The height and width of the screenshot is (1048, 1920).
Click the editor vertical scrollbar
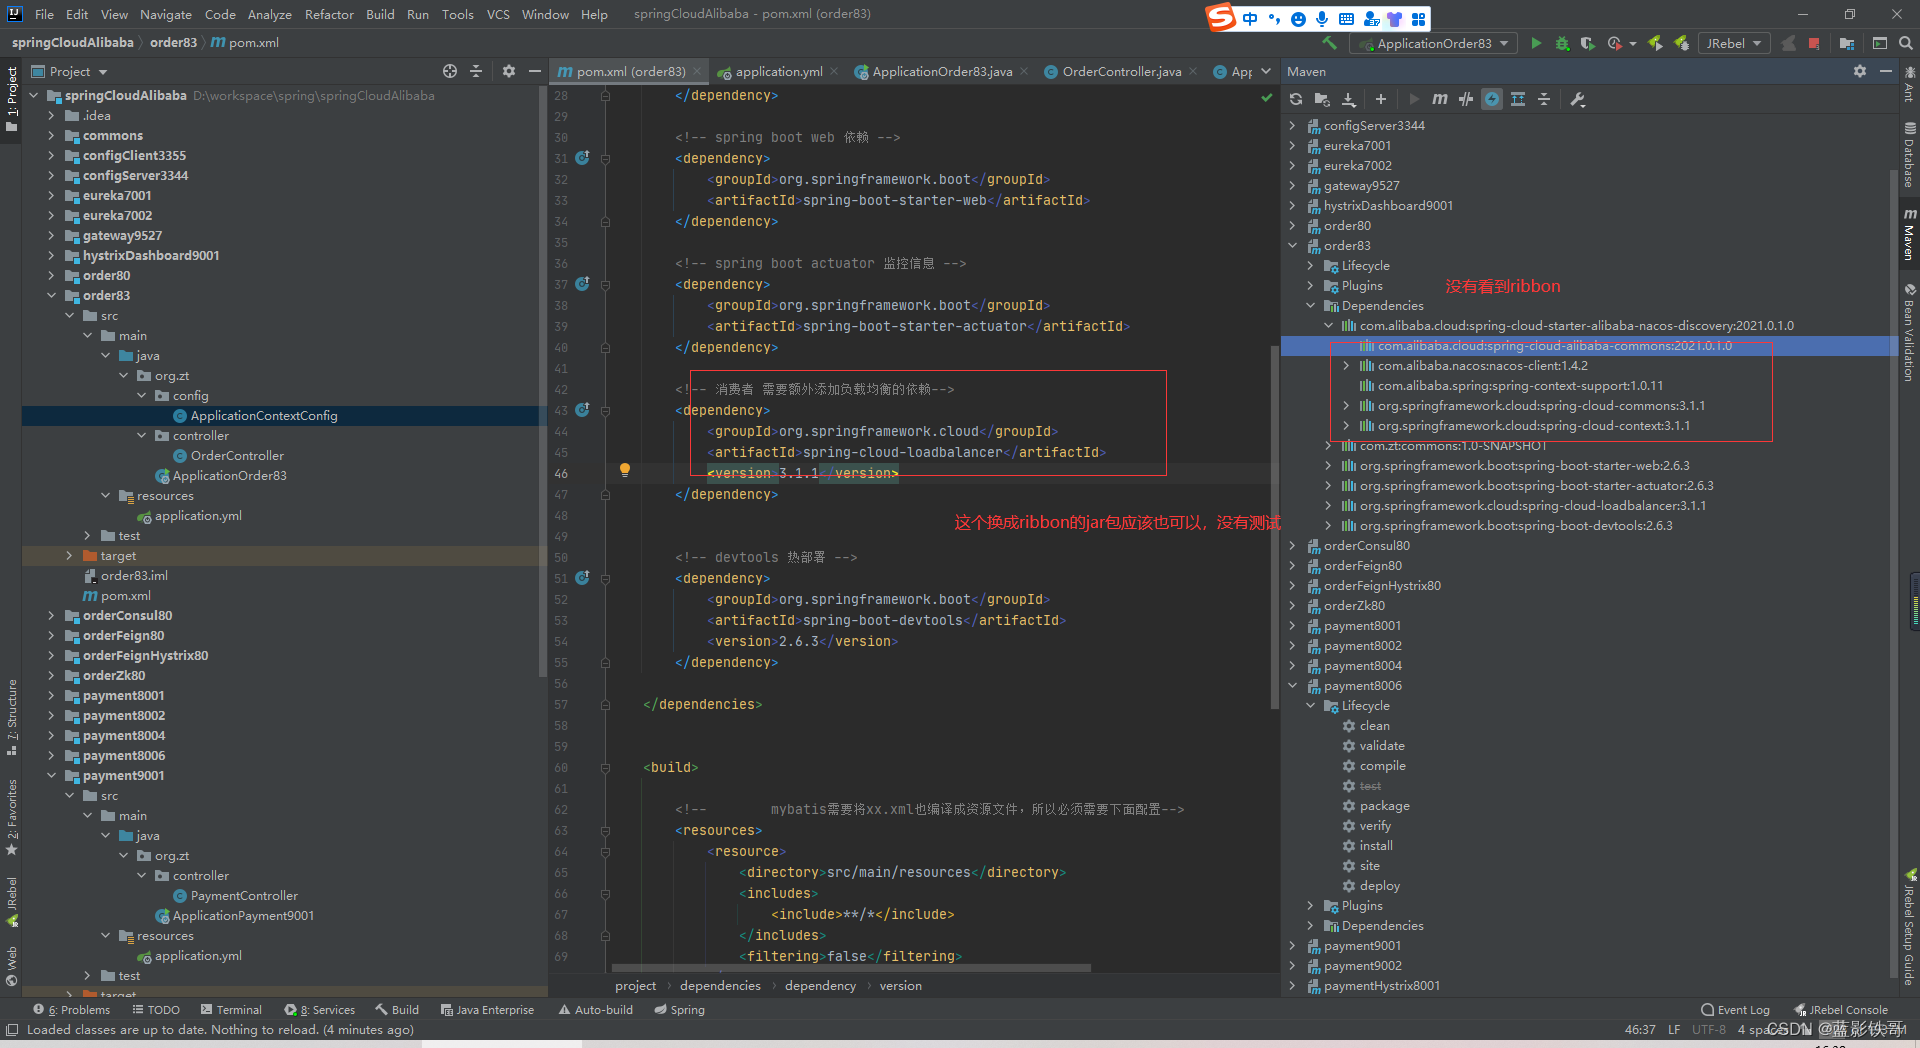pos(1274,530)
